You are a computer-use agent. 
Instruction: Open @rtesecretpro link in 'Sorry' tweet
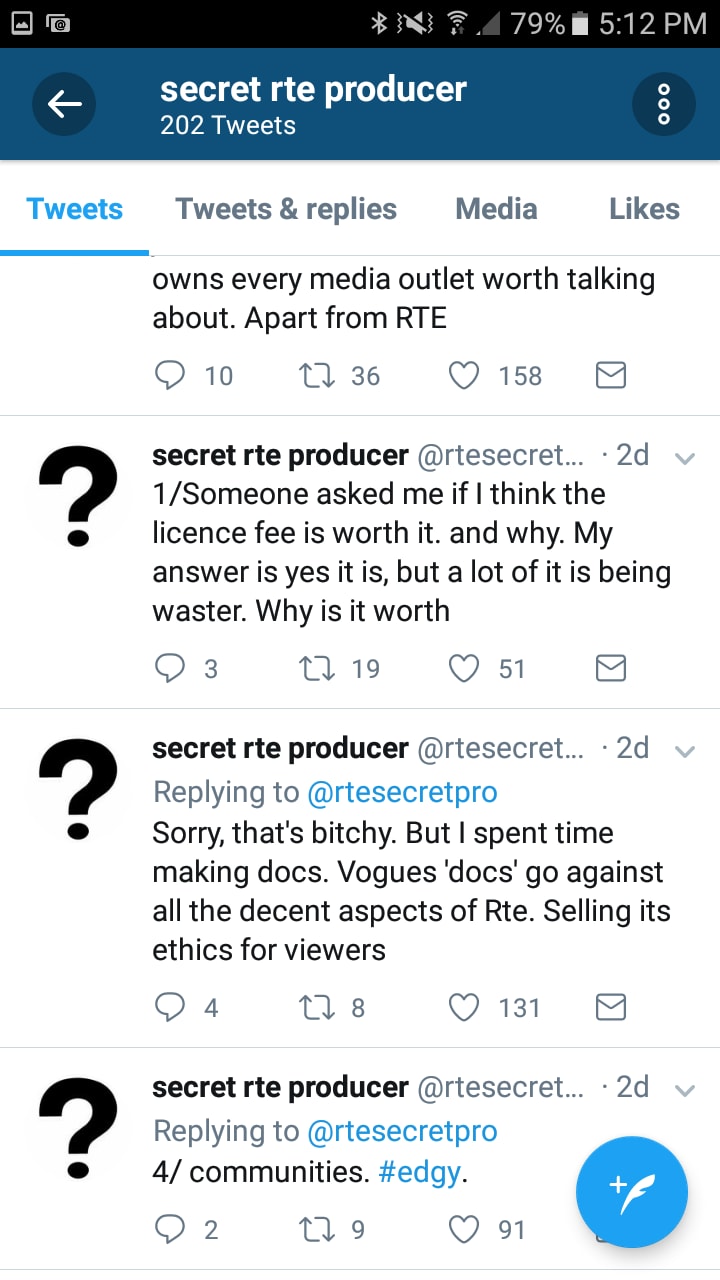pyautogui.click(x=402, y=792)
